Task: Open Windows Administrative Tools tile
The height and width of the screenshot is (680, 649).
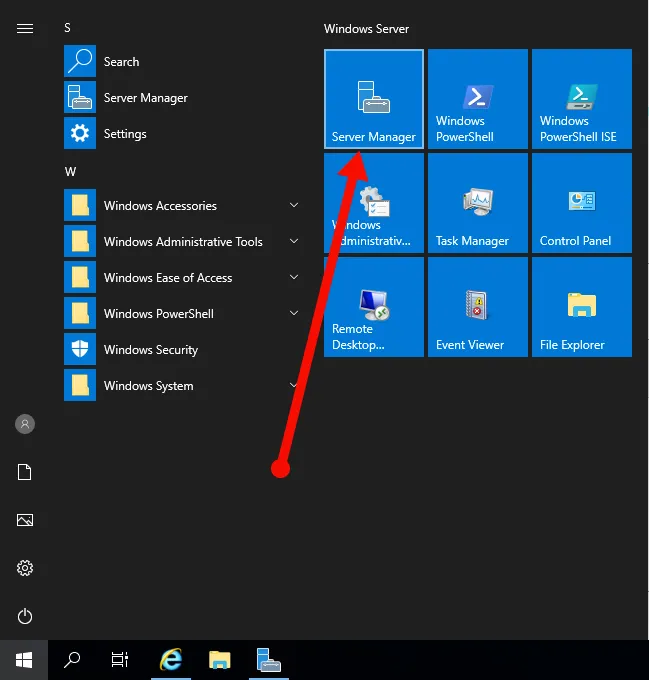Action: [x=374, y=203]
